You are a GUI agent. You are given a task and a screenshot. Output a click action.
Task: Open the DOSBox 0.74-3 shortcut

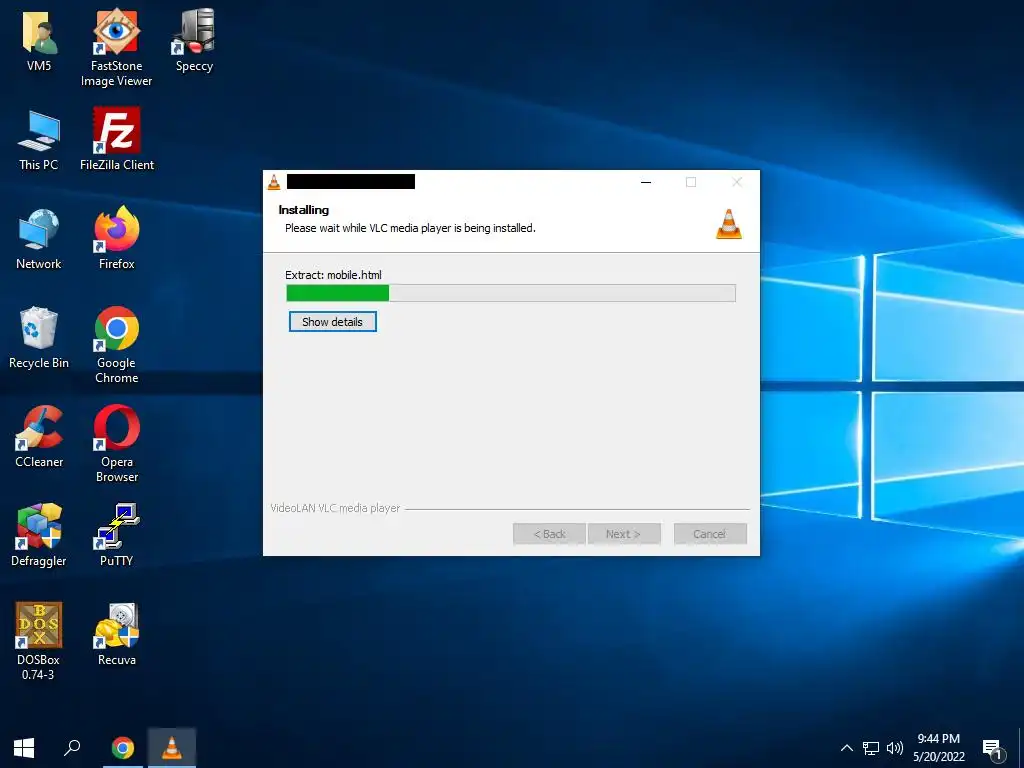(39, 641)
